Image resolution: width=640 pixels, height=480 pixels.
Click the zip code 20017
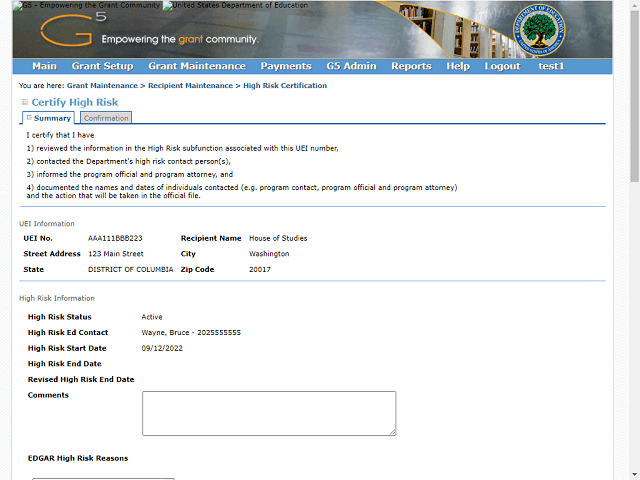point(260,269)
